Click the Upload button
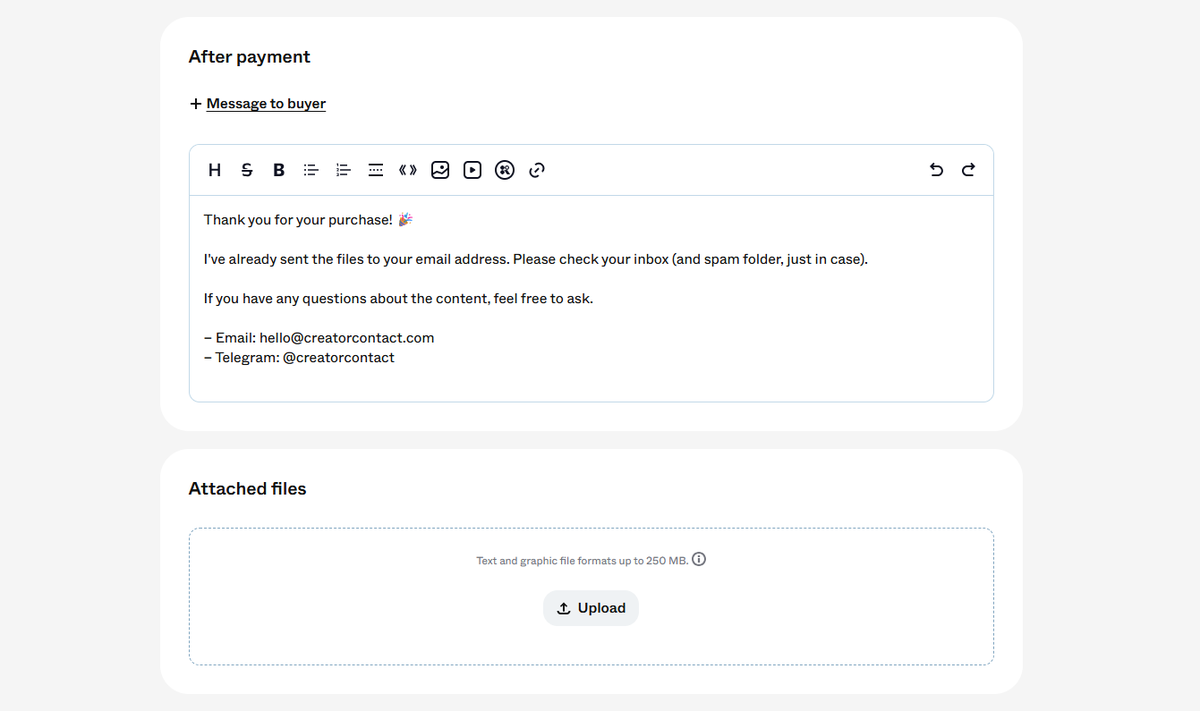This screenshot has height=711, width=1200. click(x=591, y=608)
